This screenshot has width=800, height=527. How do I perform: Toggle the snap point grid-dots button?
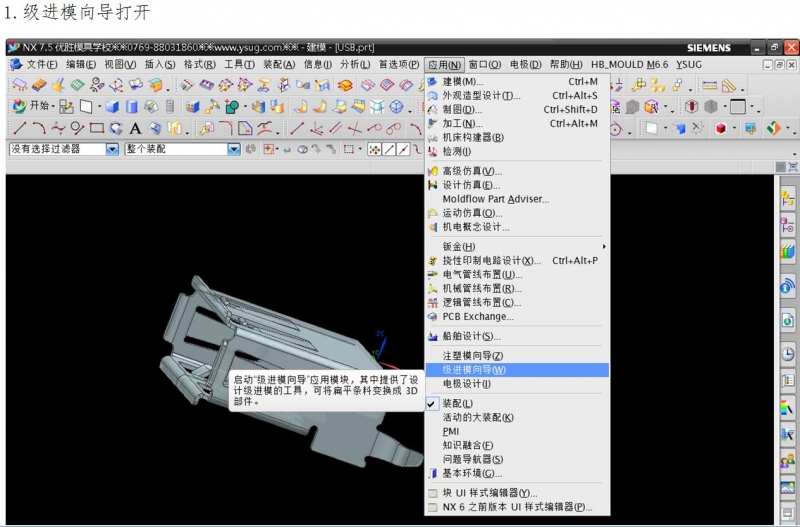374,149
